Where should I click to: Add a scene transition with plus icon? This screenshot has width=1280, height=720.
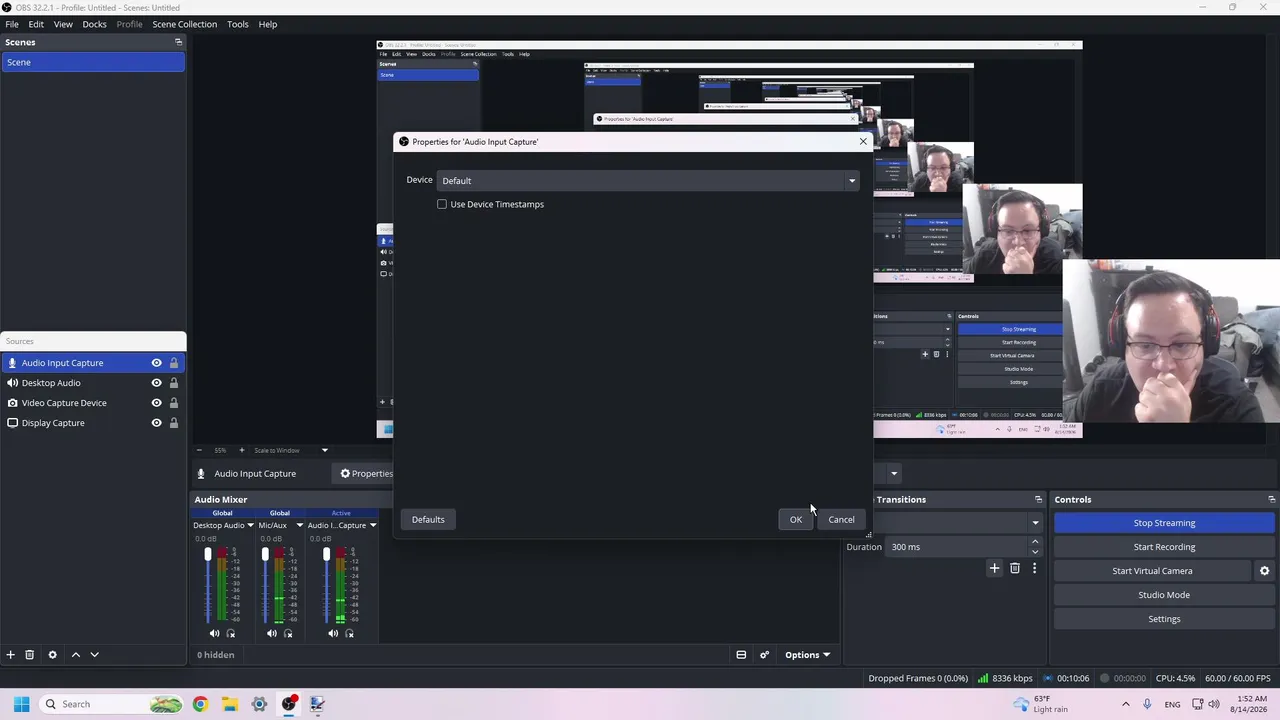pos(994,569)
